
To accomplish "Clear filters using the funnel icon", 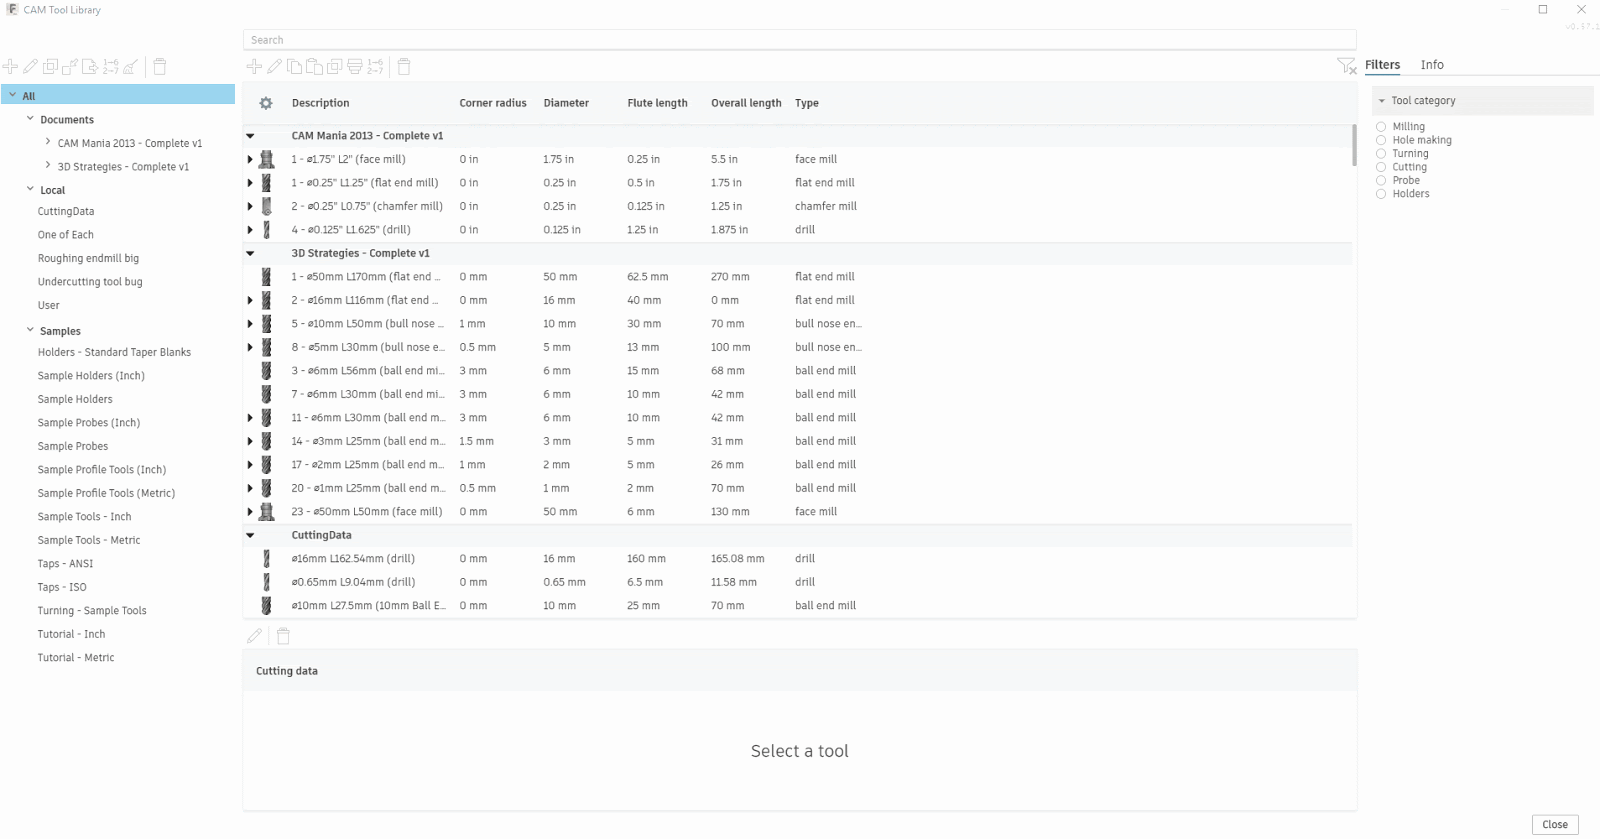I will [1346, 66].
